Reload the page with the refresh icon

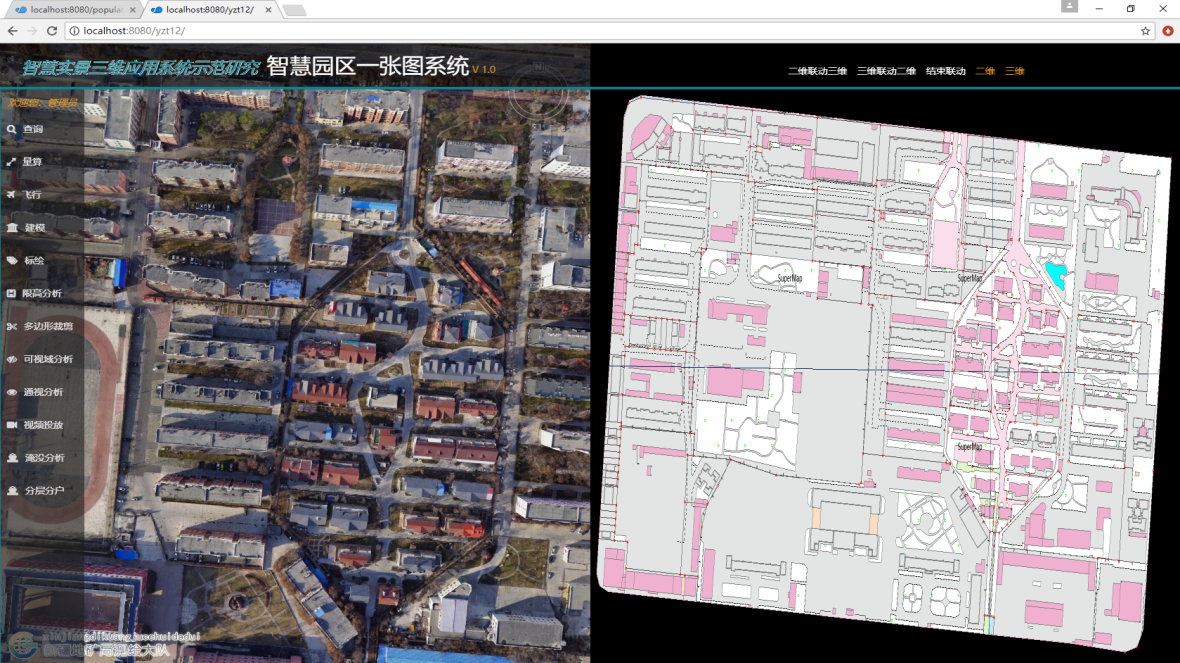click(52, 31)
